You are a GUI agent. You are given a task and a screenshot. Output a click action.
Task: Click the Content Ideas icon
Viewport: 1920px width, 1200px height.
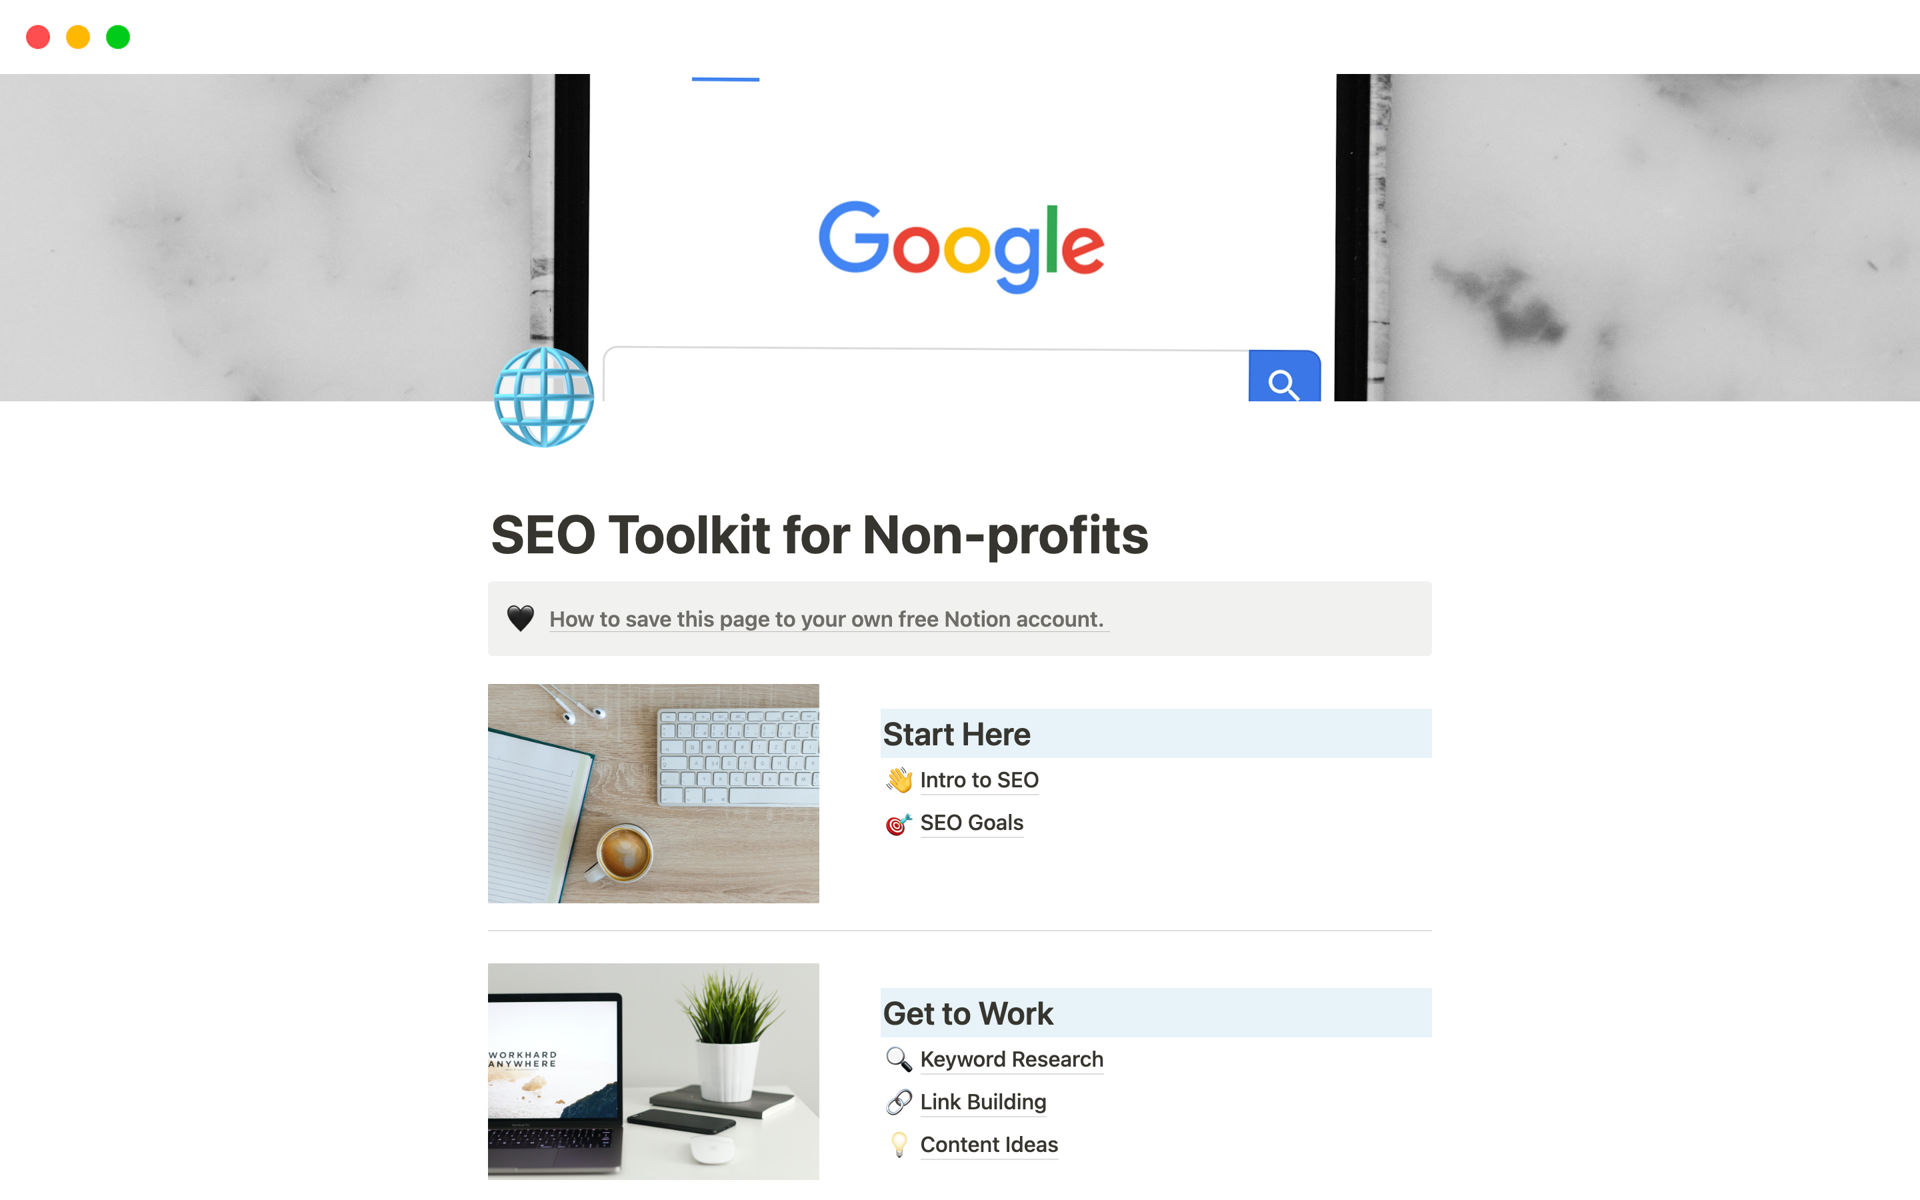(x=896, y=1145)
